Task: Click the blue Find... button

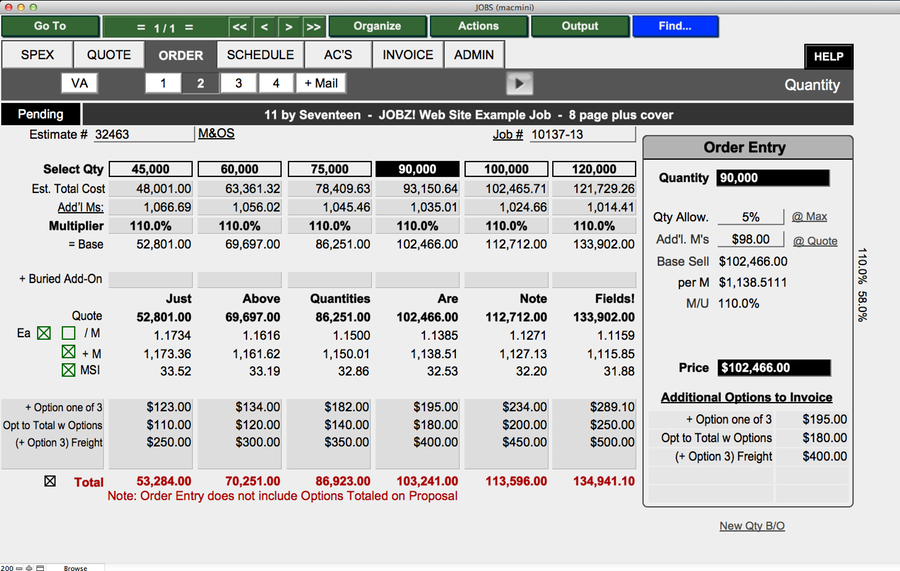Action: (x=674, y=26)
